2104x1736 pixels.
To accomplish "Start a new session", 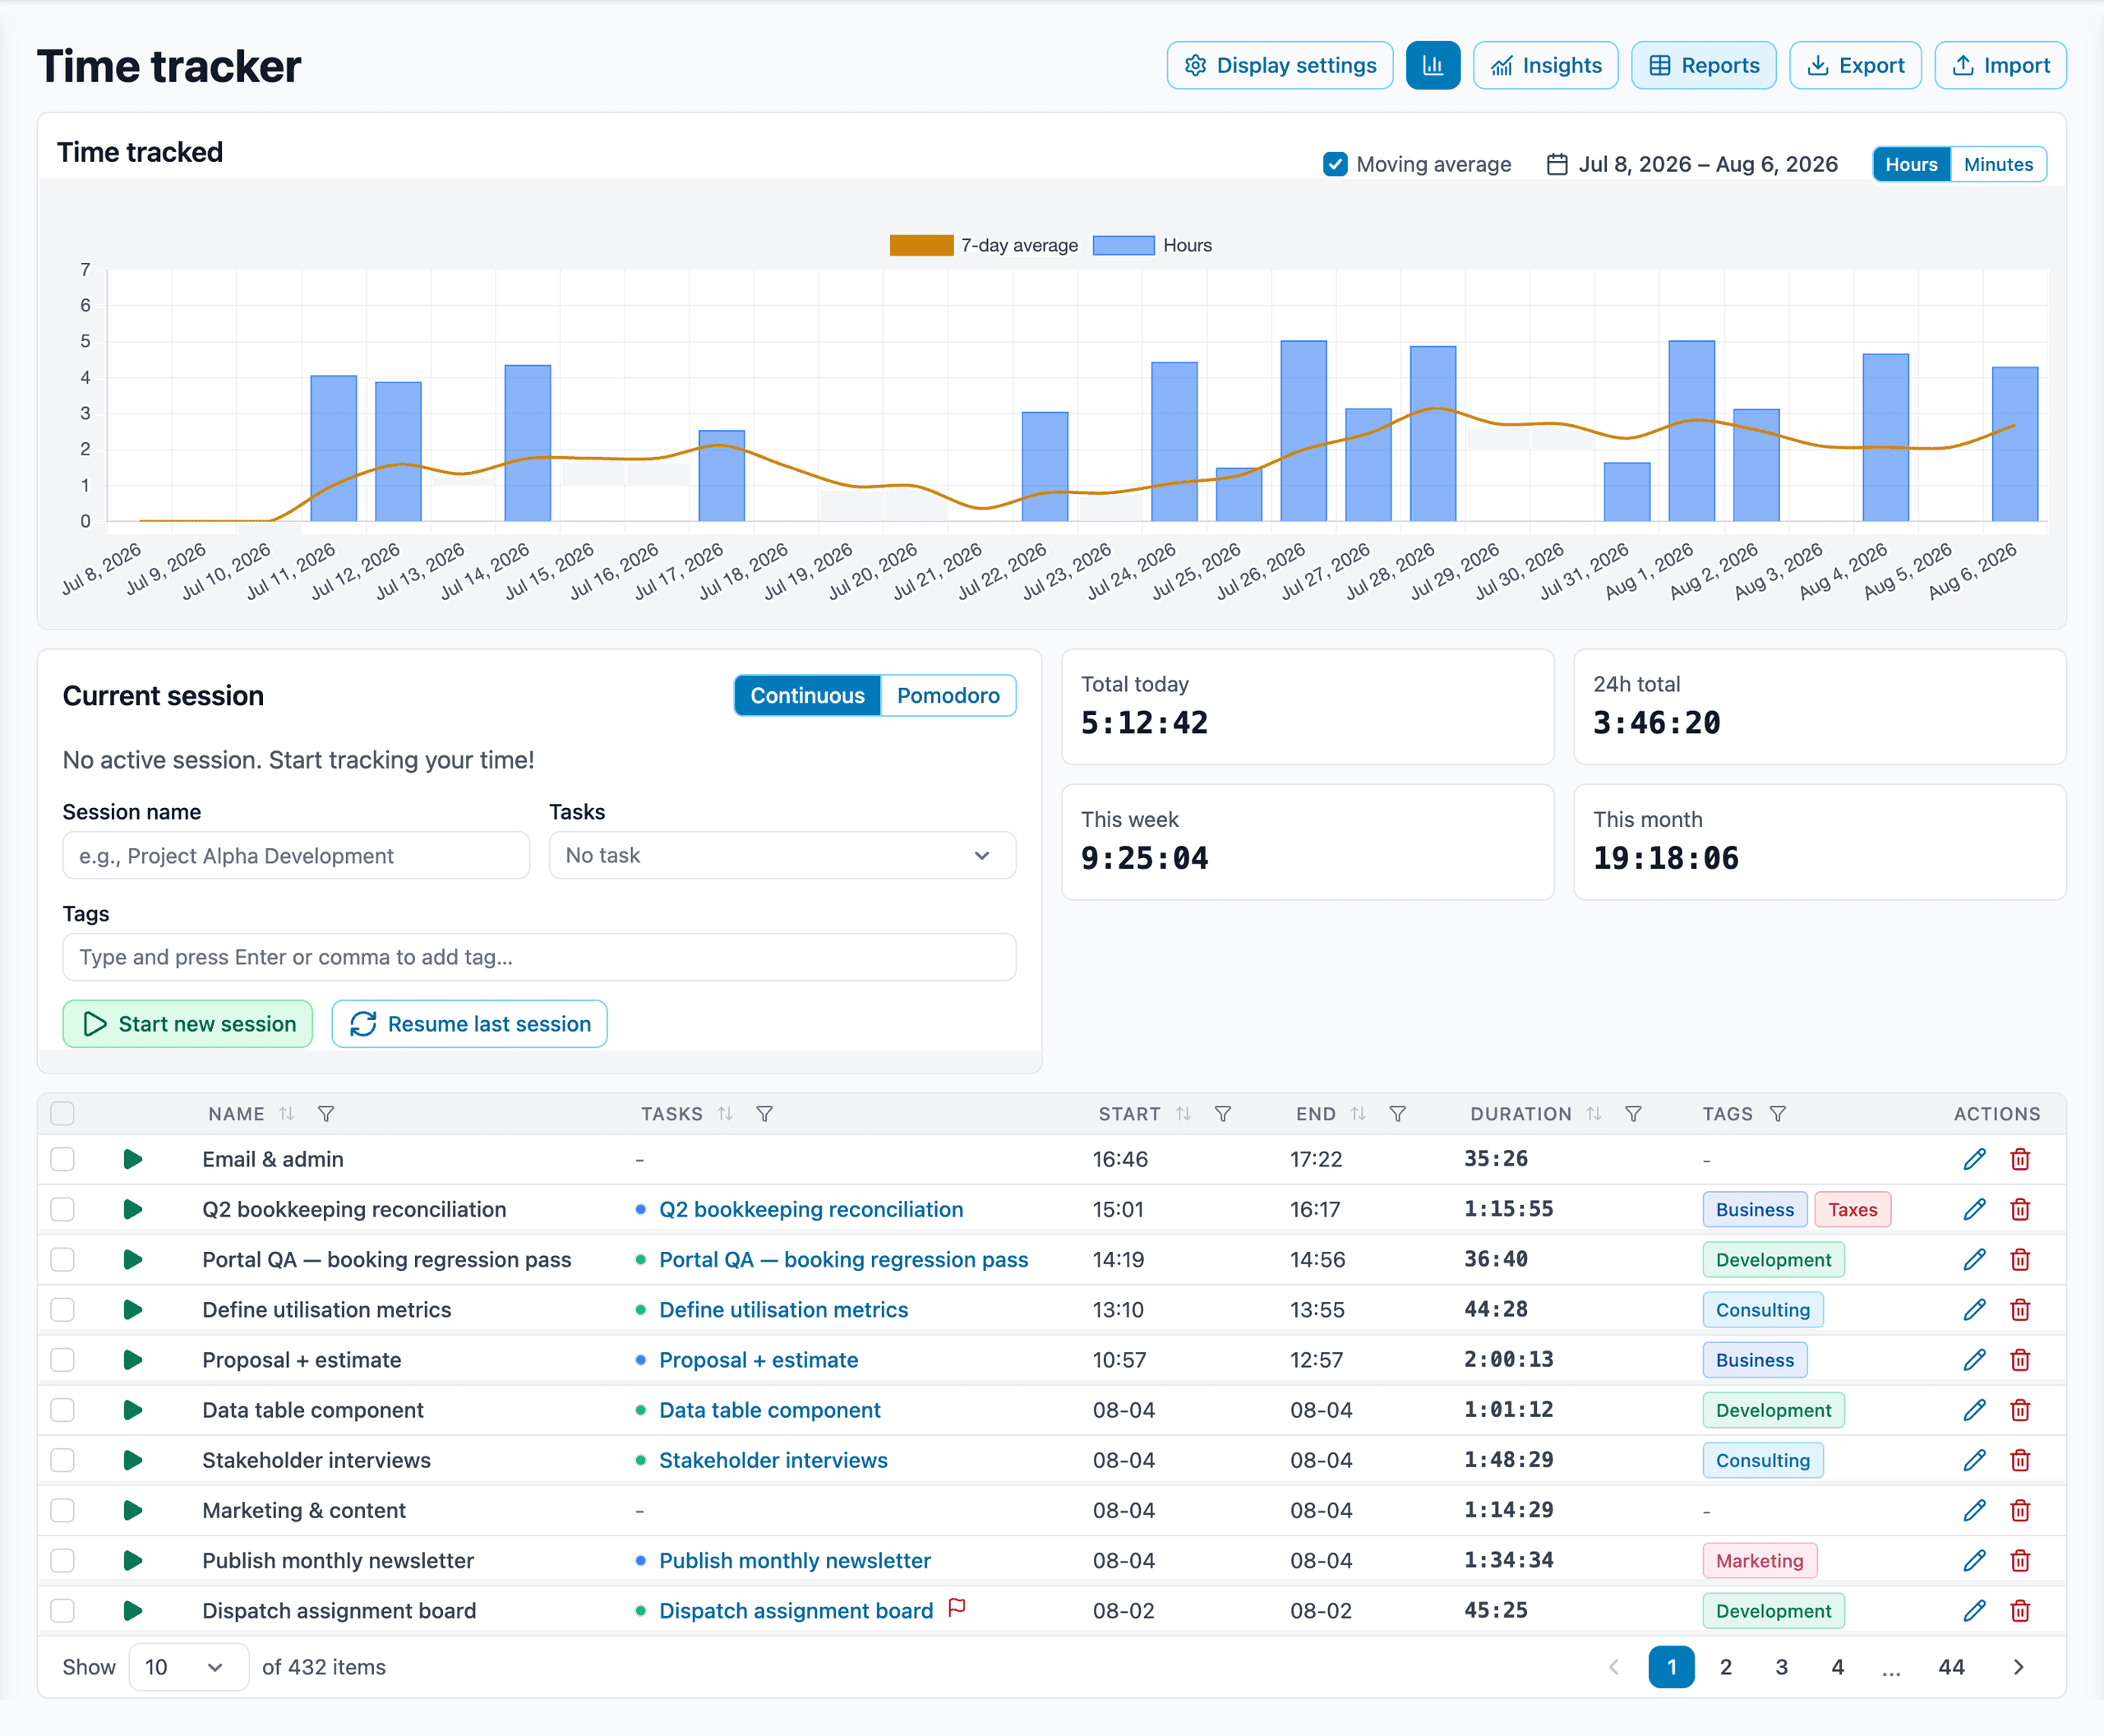I will coord(188,1024).
